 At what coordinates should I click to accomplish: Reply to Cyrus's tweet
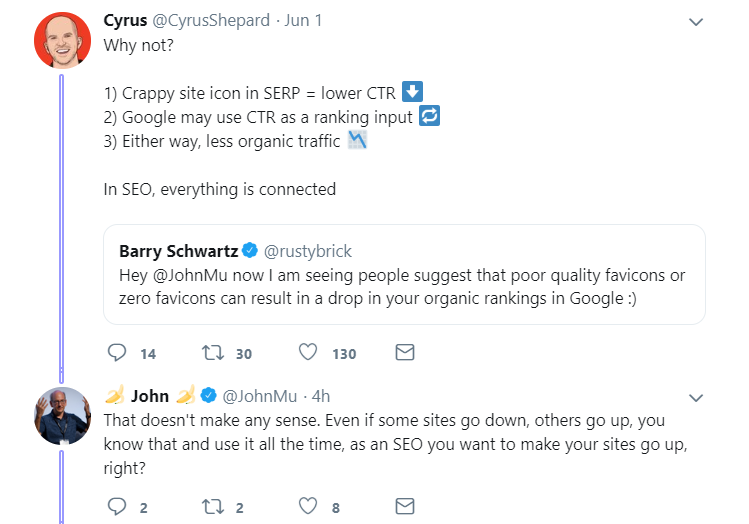coord(117,353)
